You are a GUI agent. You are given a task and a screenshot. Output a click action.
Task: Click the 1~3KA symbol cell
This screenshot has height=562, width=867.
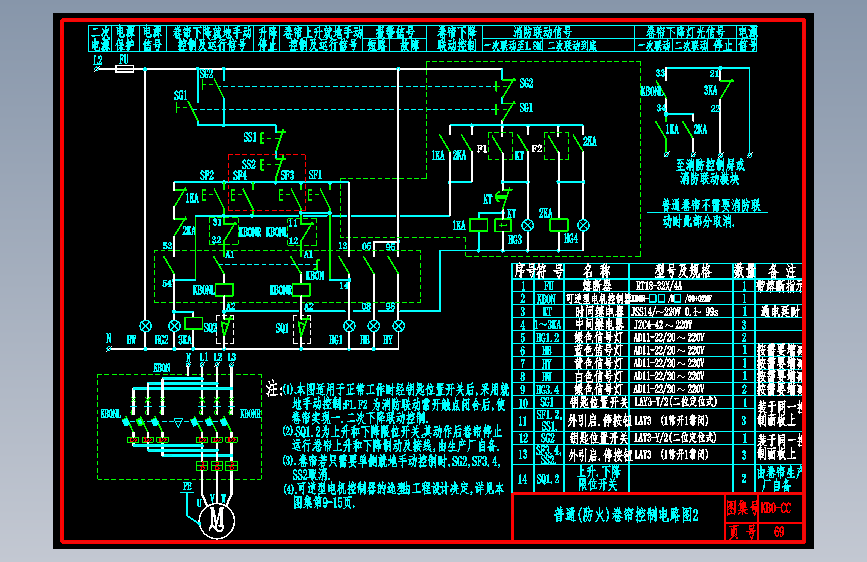(x=549, y=325)
